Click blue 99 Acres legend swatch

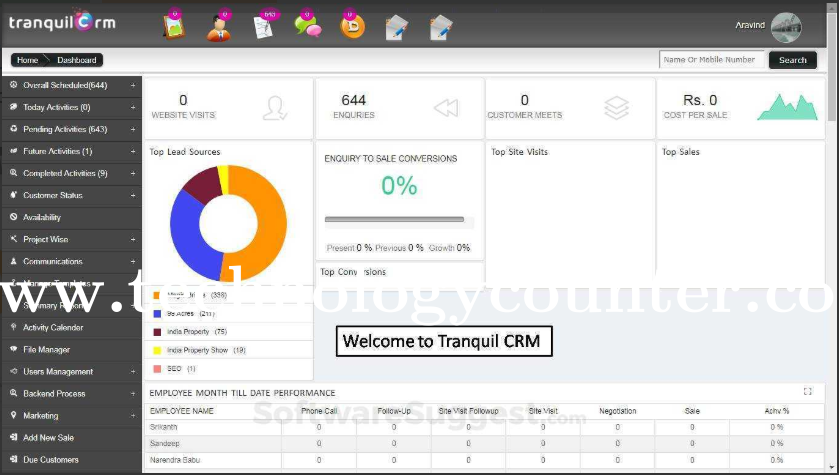[157, 313]
